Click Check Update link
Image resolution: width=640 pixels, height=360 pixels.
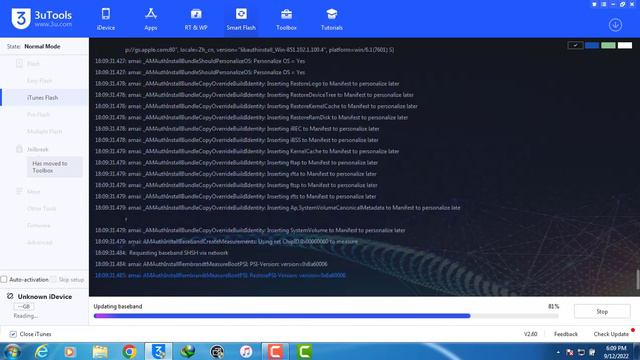(x=611, y=334)
